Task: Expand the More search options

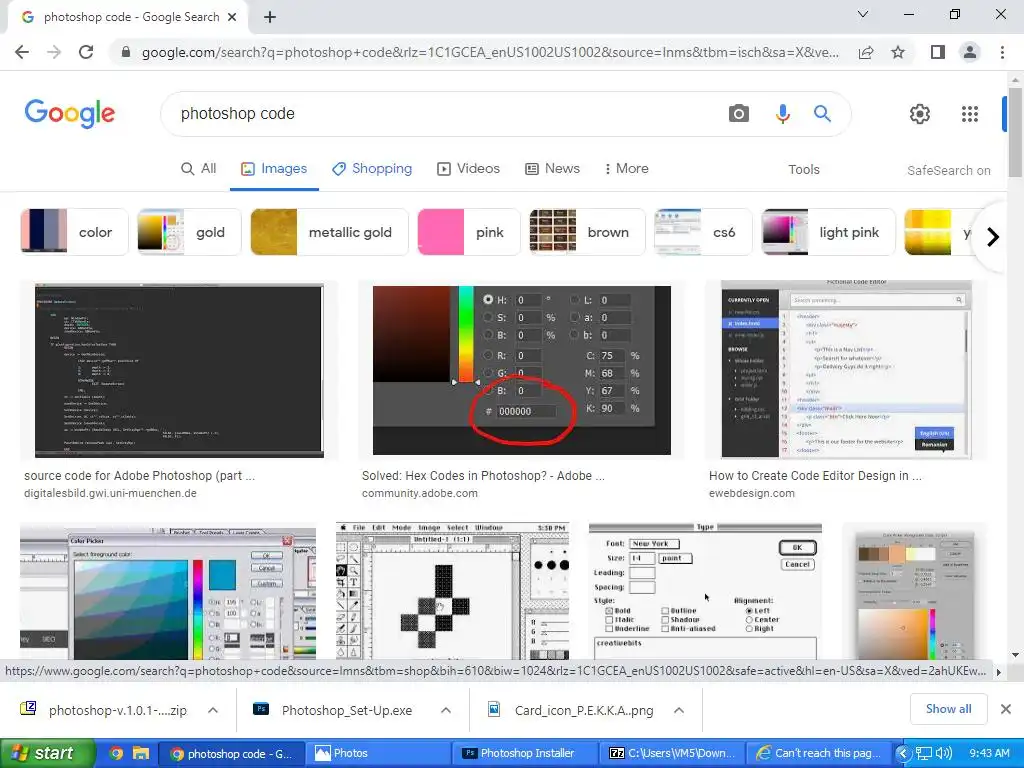Action: (x=626, y=168)
